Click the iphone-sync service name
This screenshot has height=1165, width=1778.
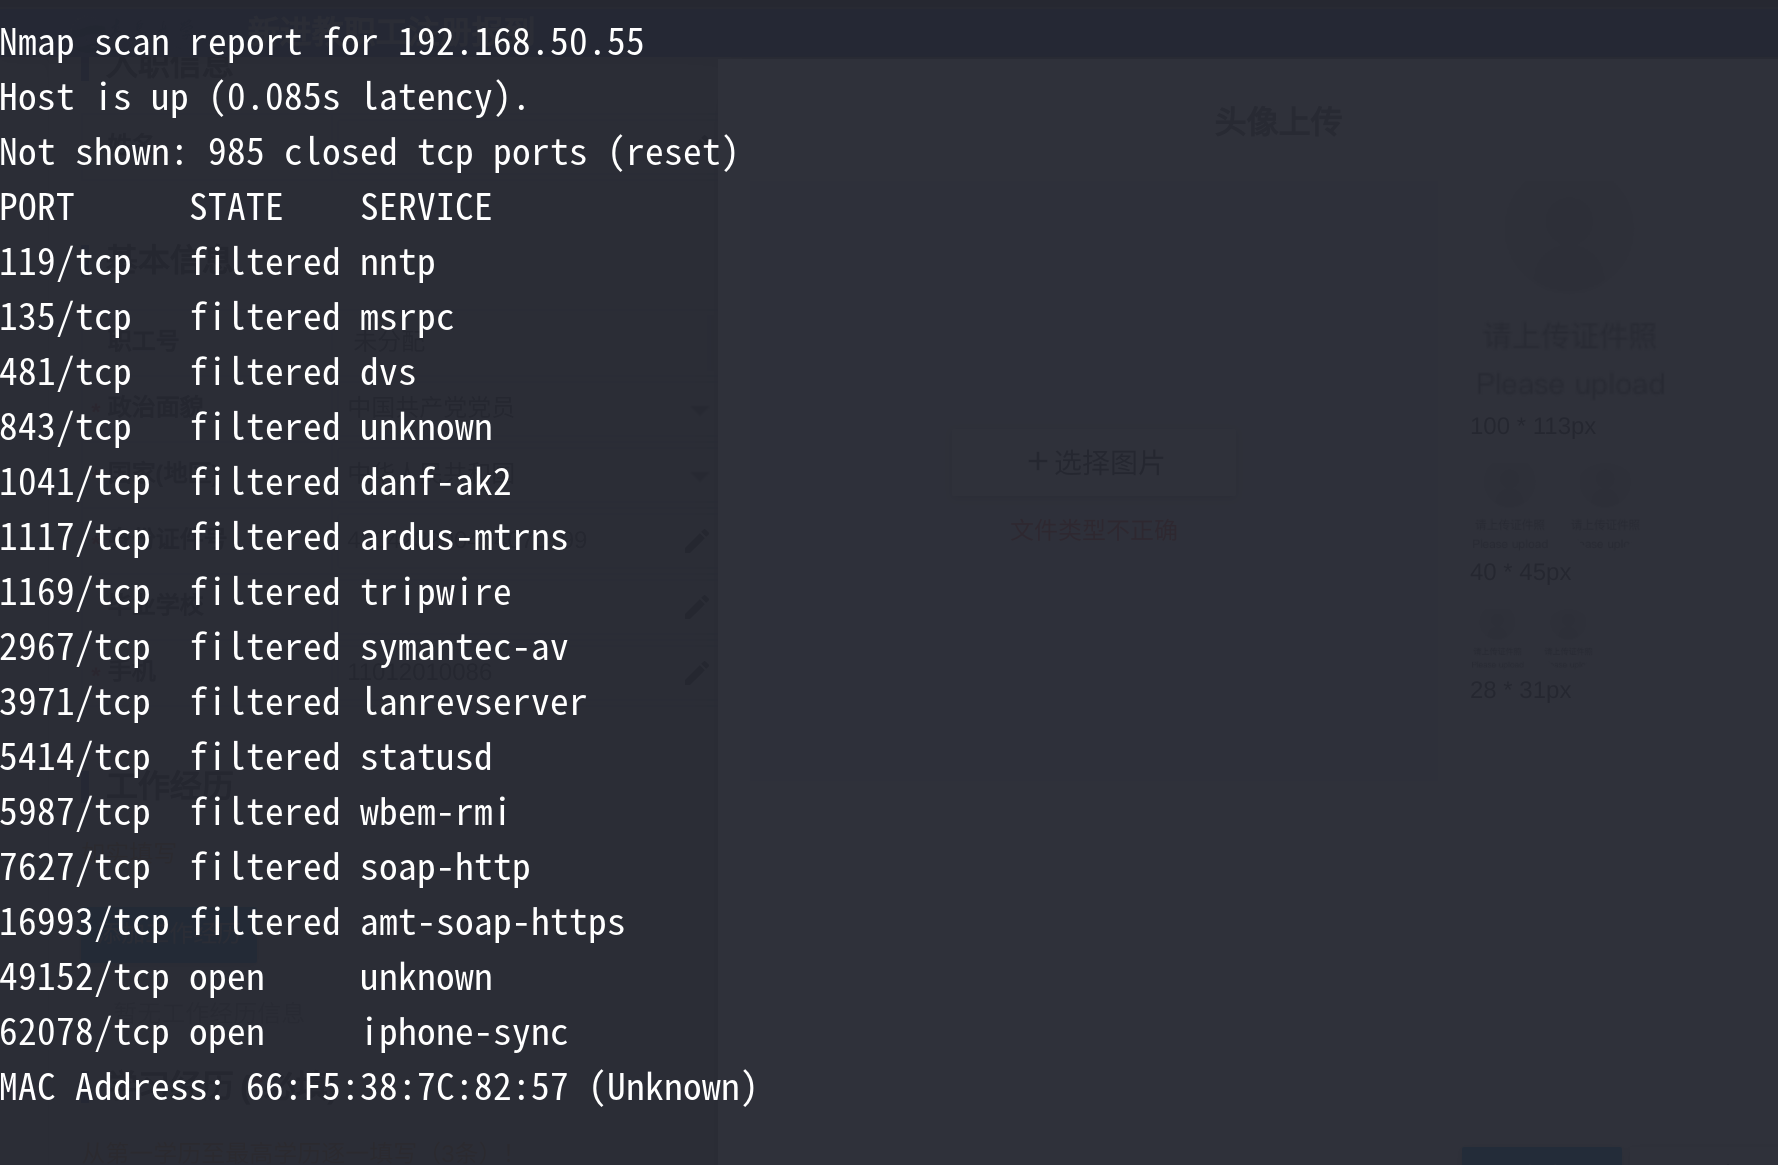pyautogui.click(x=465, y=1032)
